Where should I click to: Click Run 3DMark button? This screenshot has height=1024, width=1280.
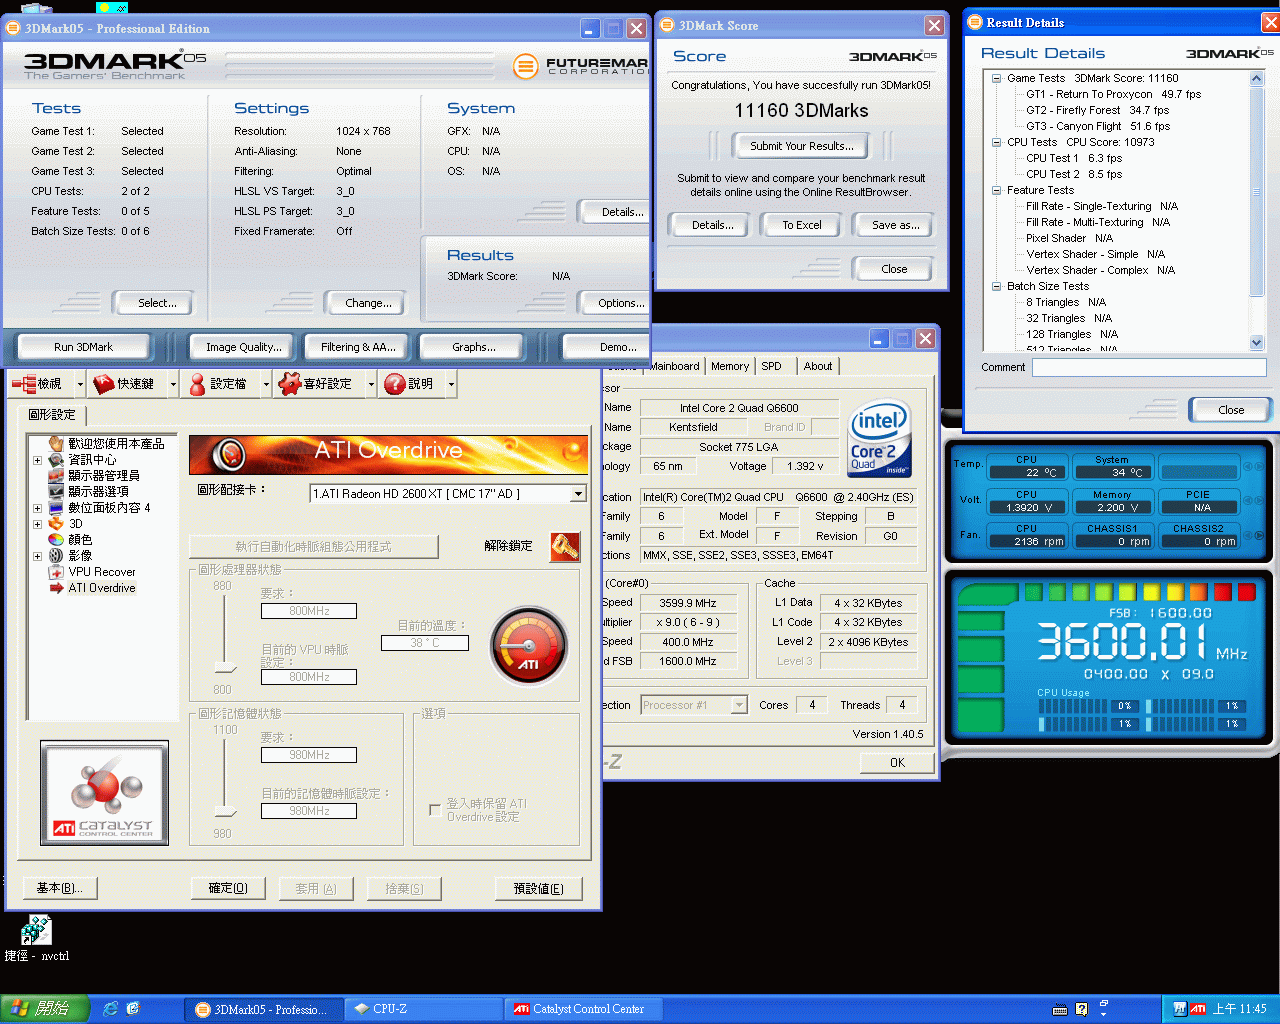point(83,347)
